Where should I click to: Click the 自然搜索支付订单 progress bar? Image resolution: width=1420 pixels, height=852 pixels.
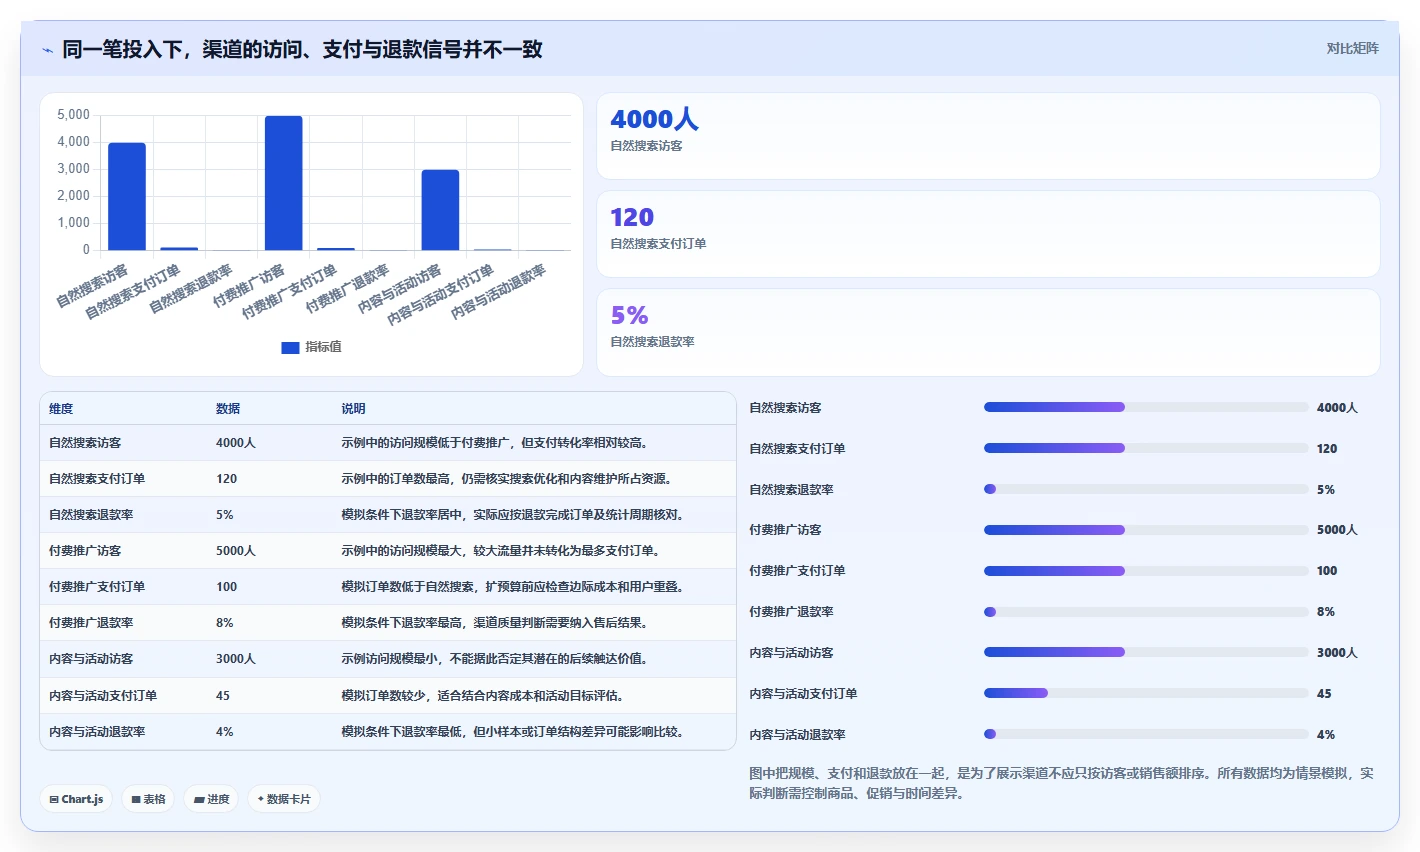1146,448
